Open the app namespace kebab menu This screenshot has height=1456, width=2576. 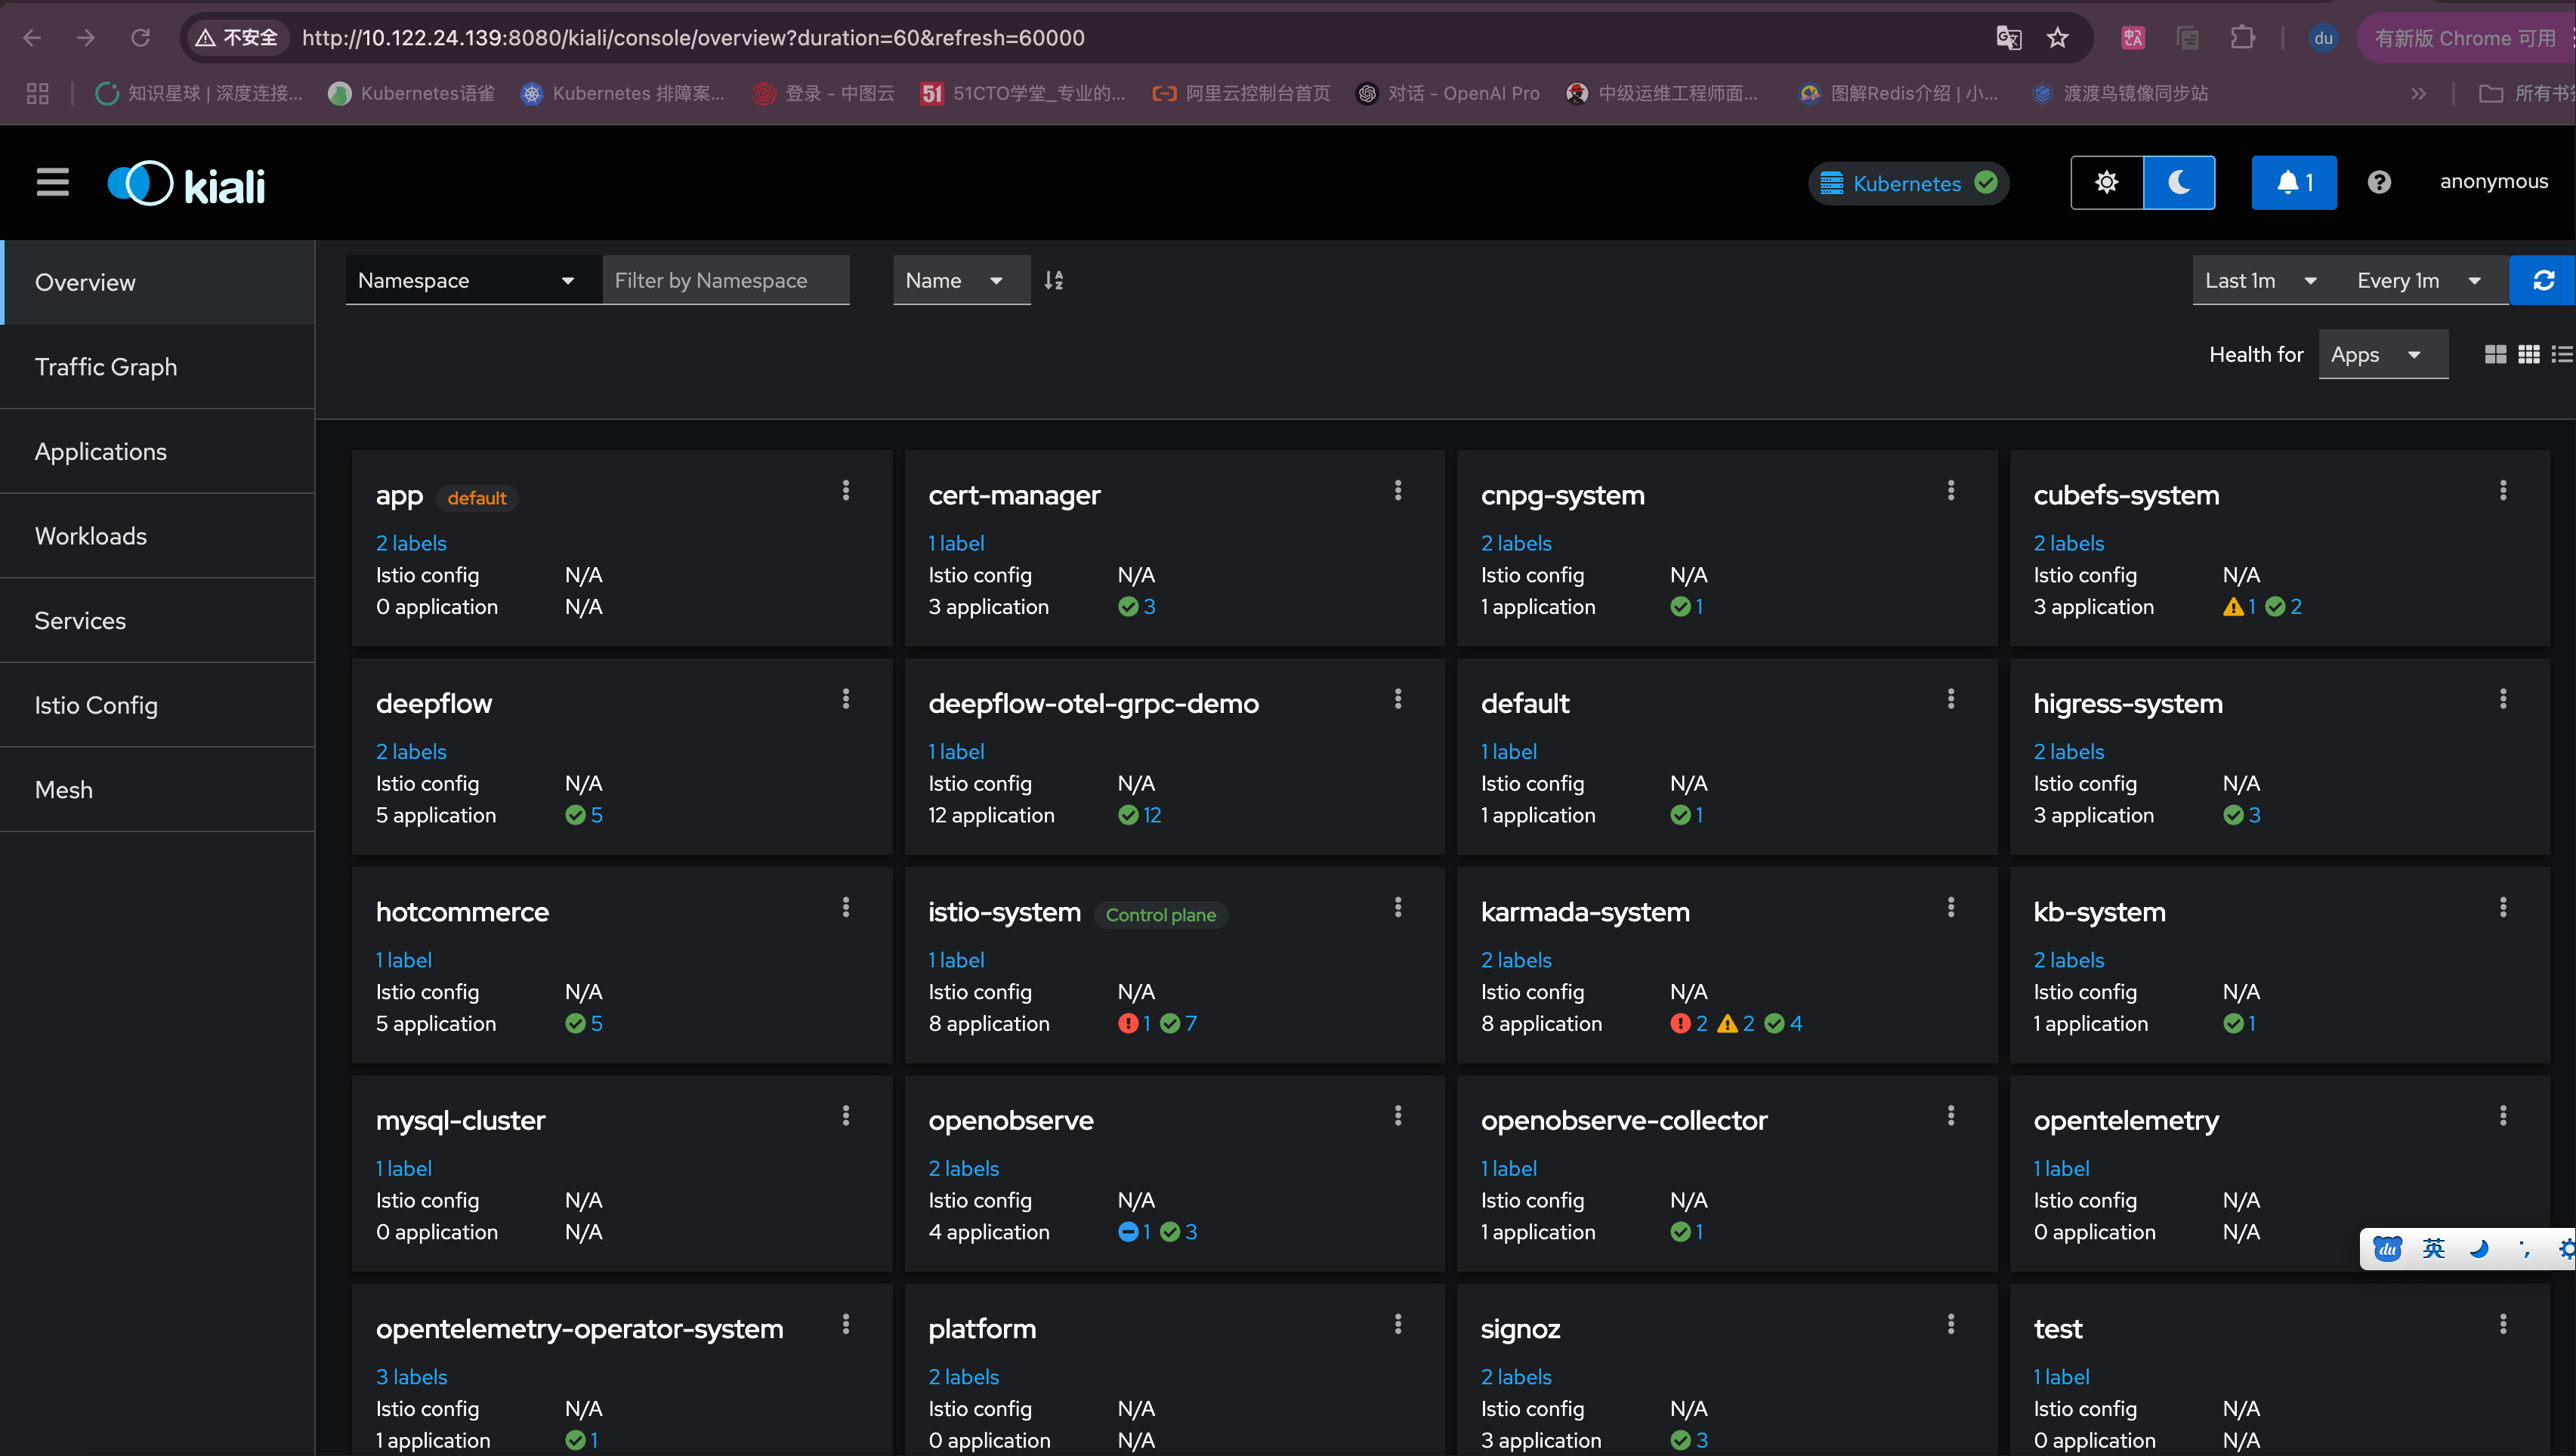click(x=846, y=490)
